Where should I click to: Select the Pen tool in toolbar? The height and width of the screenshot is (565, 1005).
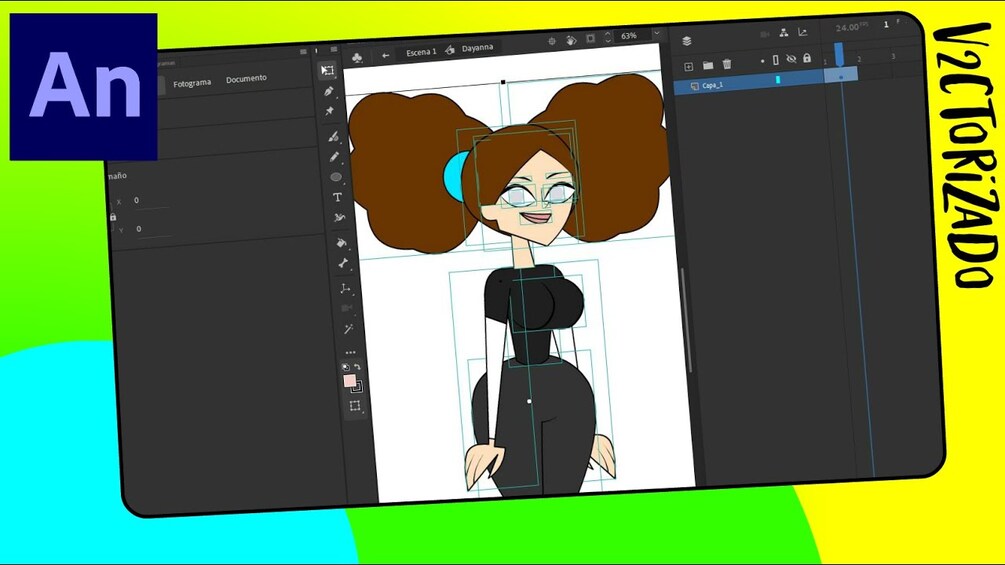point(329,91)
